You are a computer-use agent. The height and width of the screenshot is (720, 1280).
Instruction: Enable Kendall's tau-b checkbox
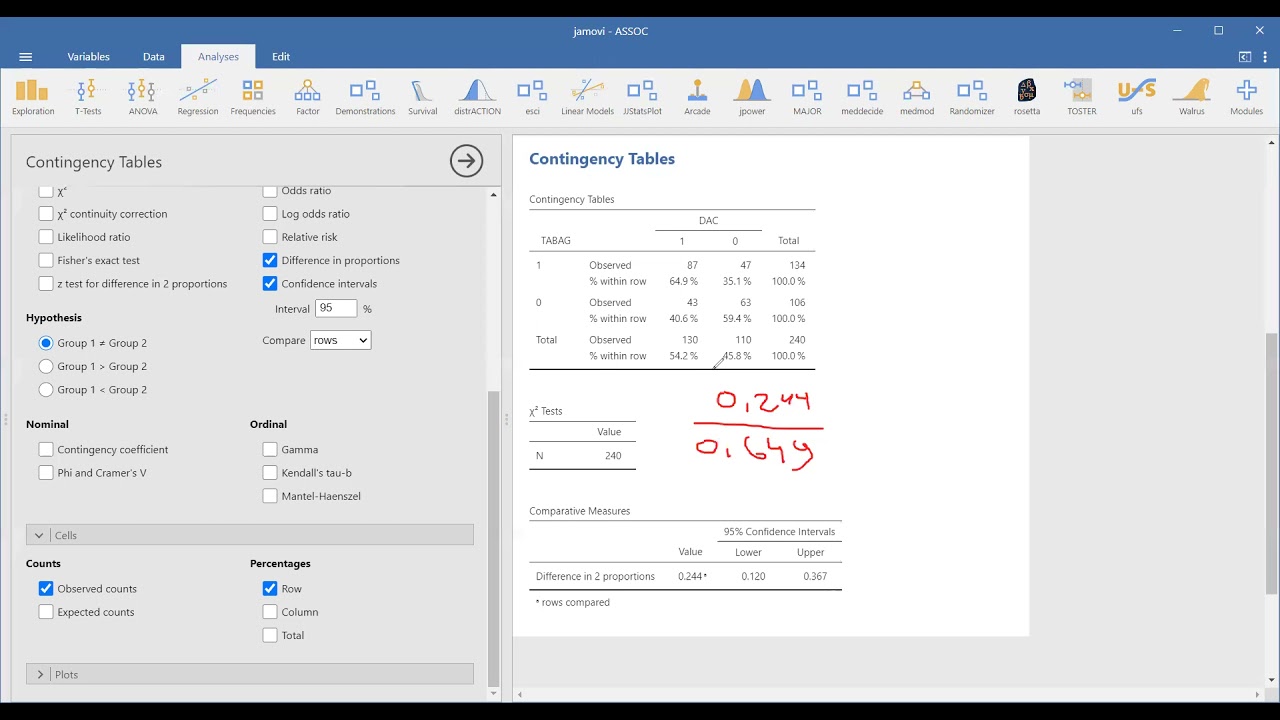[x=270, y=473]
